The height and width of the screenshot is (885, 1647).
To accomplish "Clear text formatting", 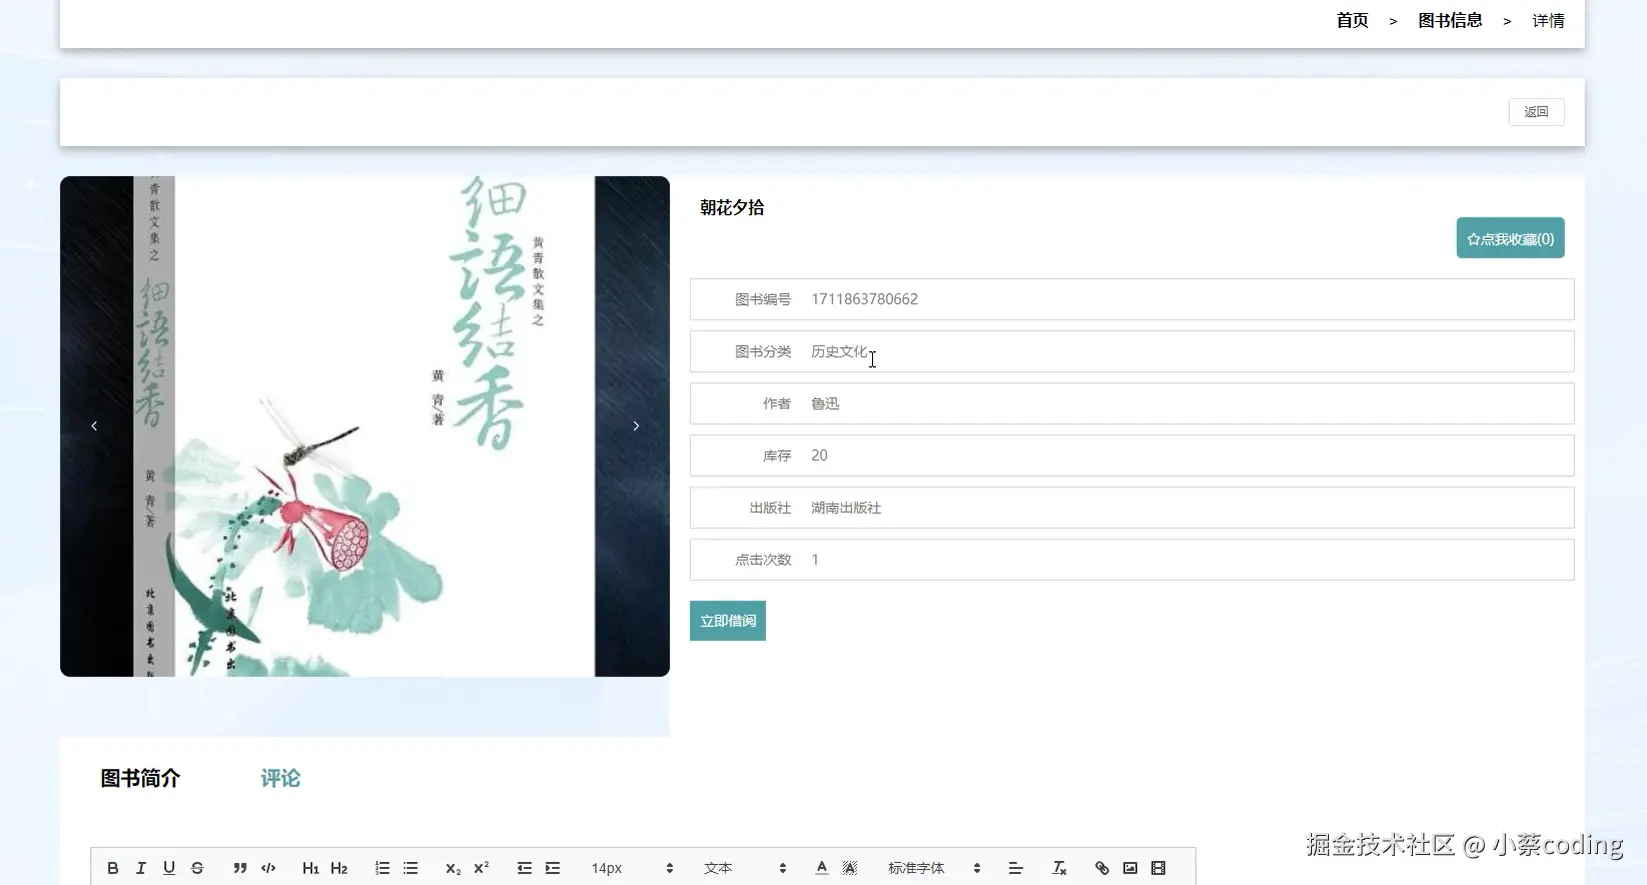I will (x=1059, y=868).
